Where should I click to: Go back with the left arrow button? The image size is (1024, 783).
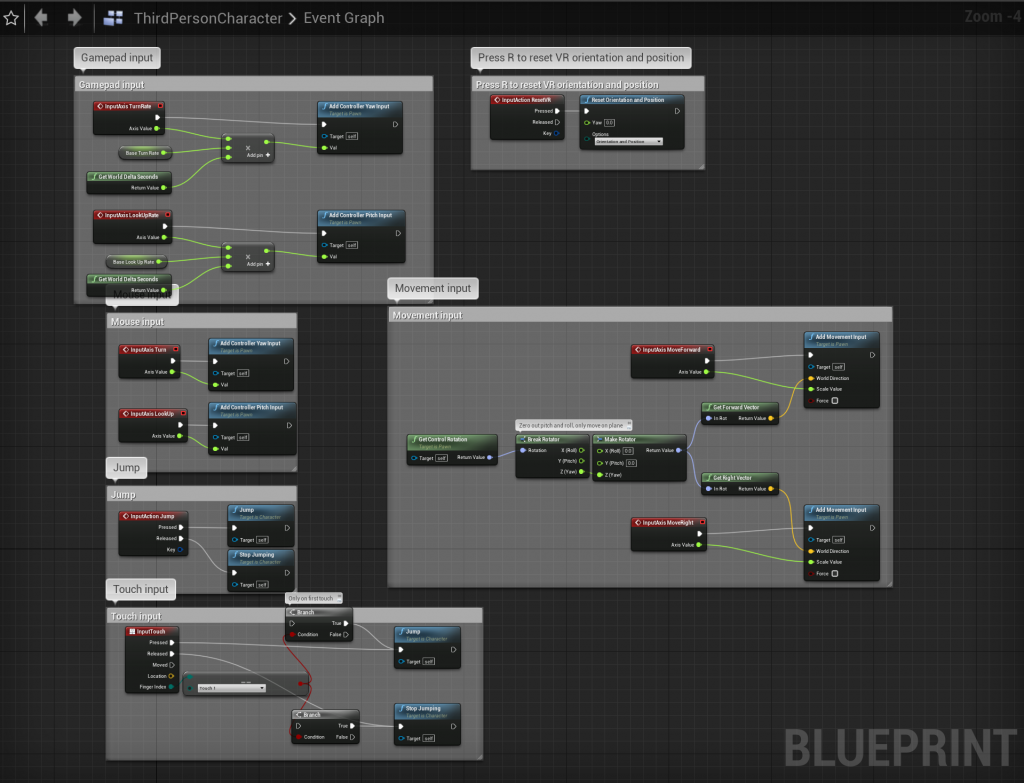41,18
